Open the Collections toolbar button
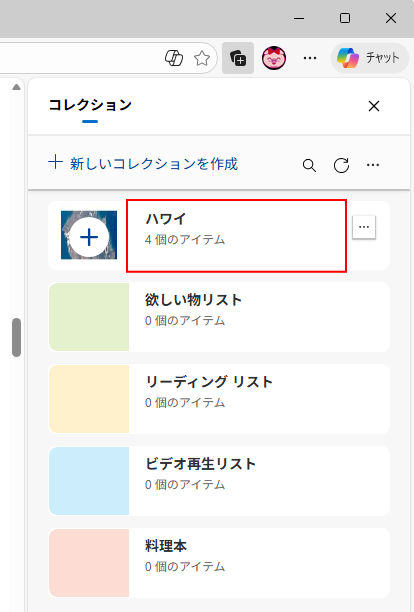414x612 pixels. [x=238, y=58]
